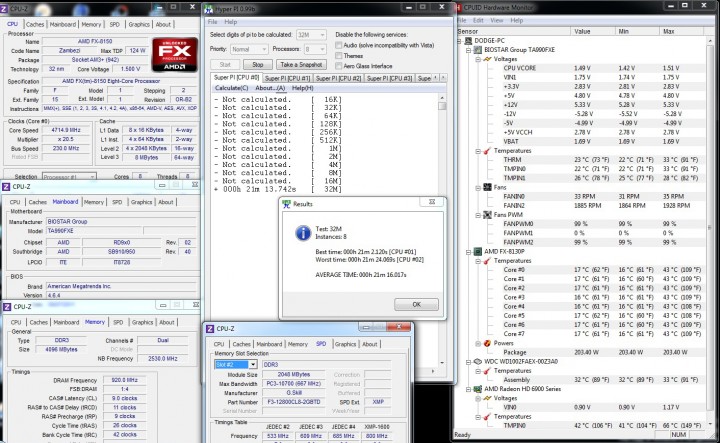Toggle the Themes checkbox in Hyper PI

pos(338,56)
